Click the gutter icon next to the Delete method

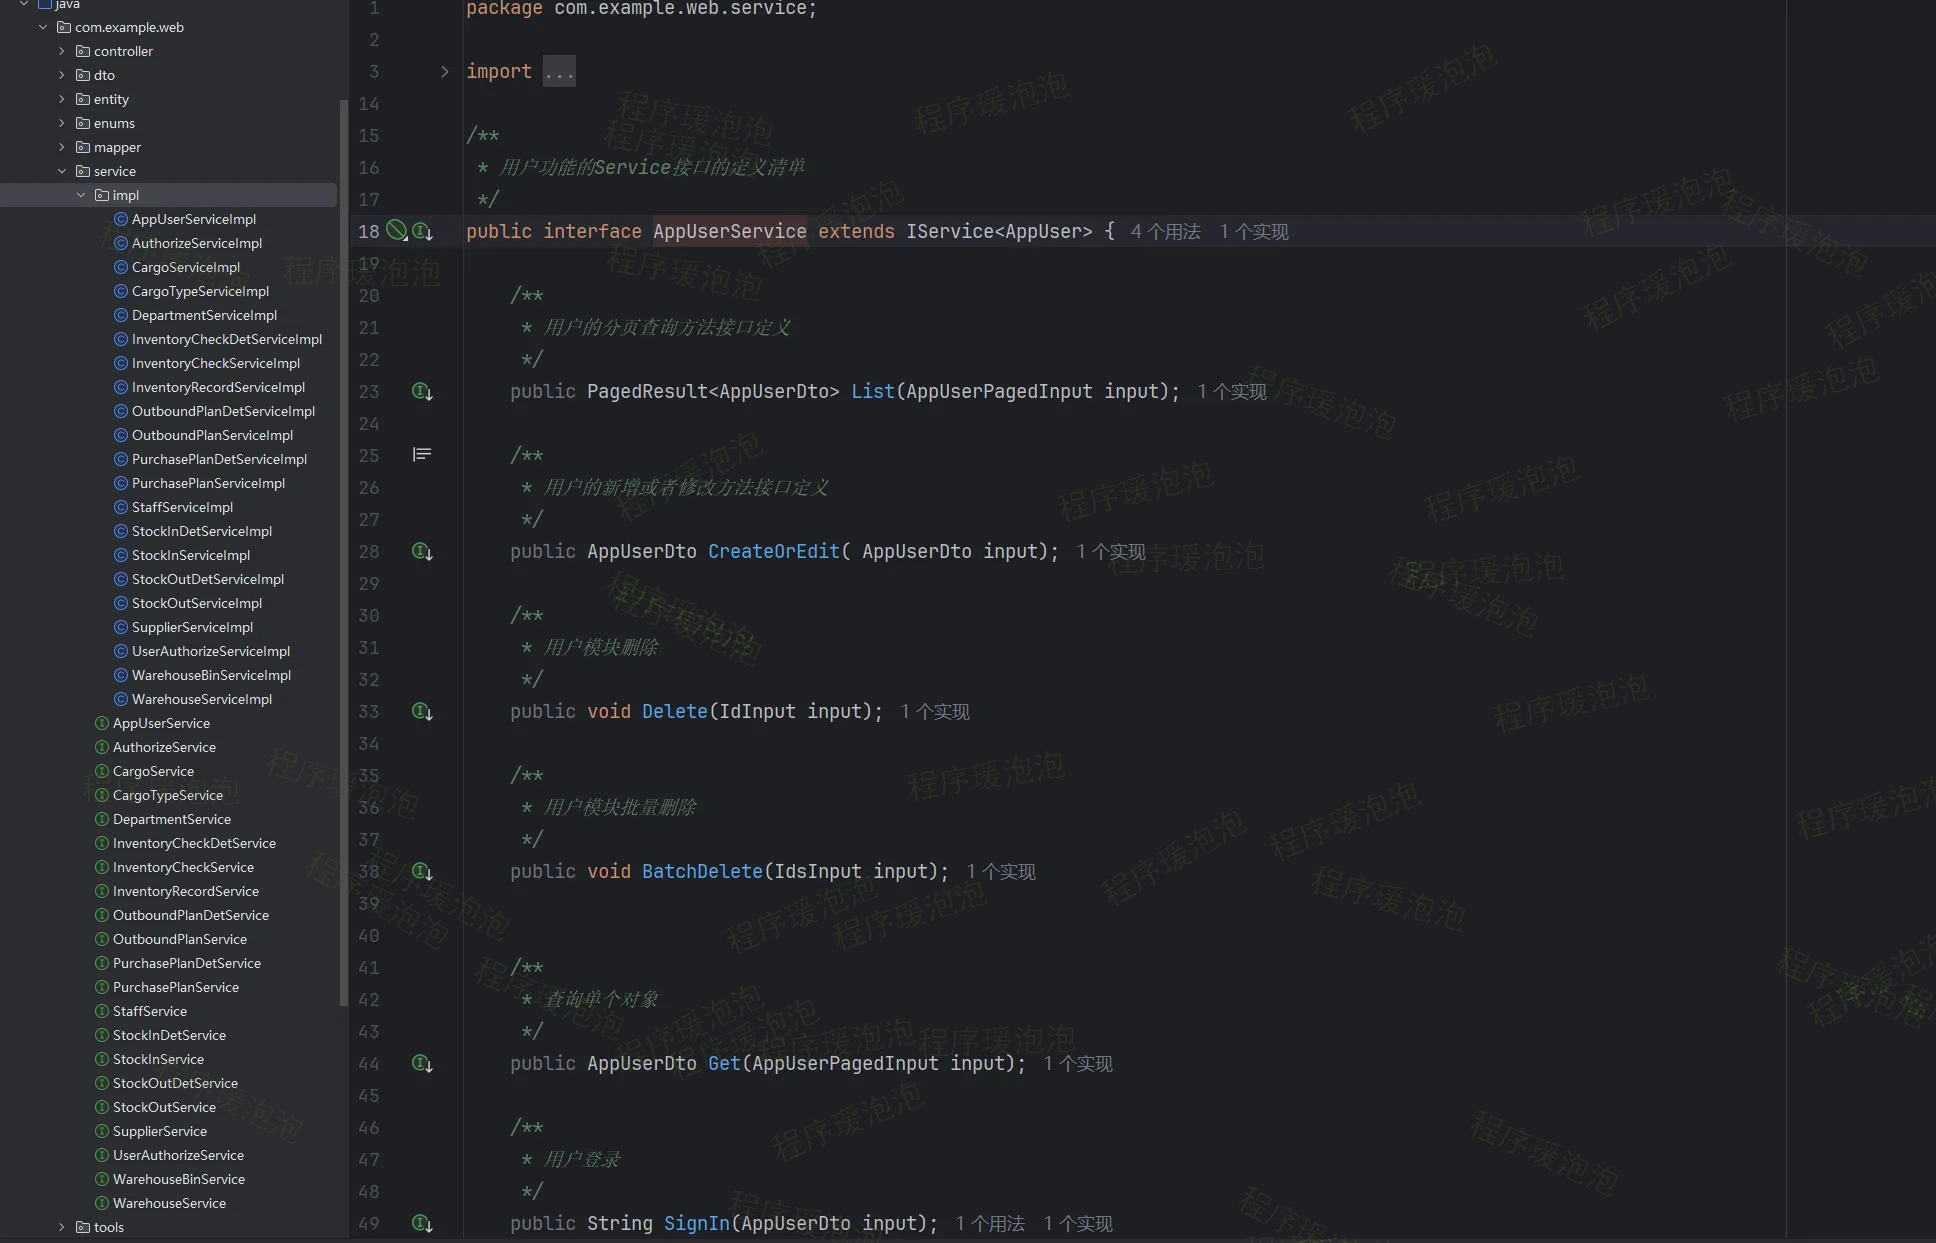tap(422, 712)
